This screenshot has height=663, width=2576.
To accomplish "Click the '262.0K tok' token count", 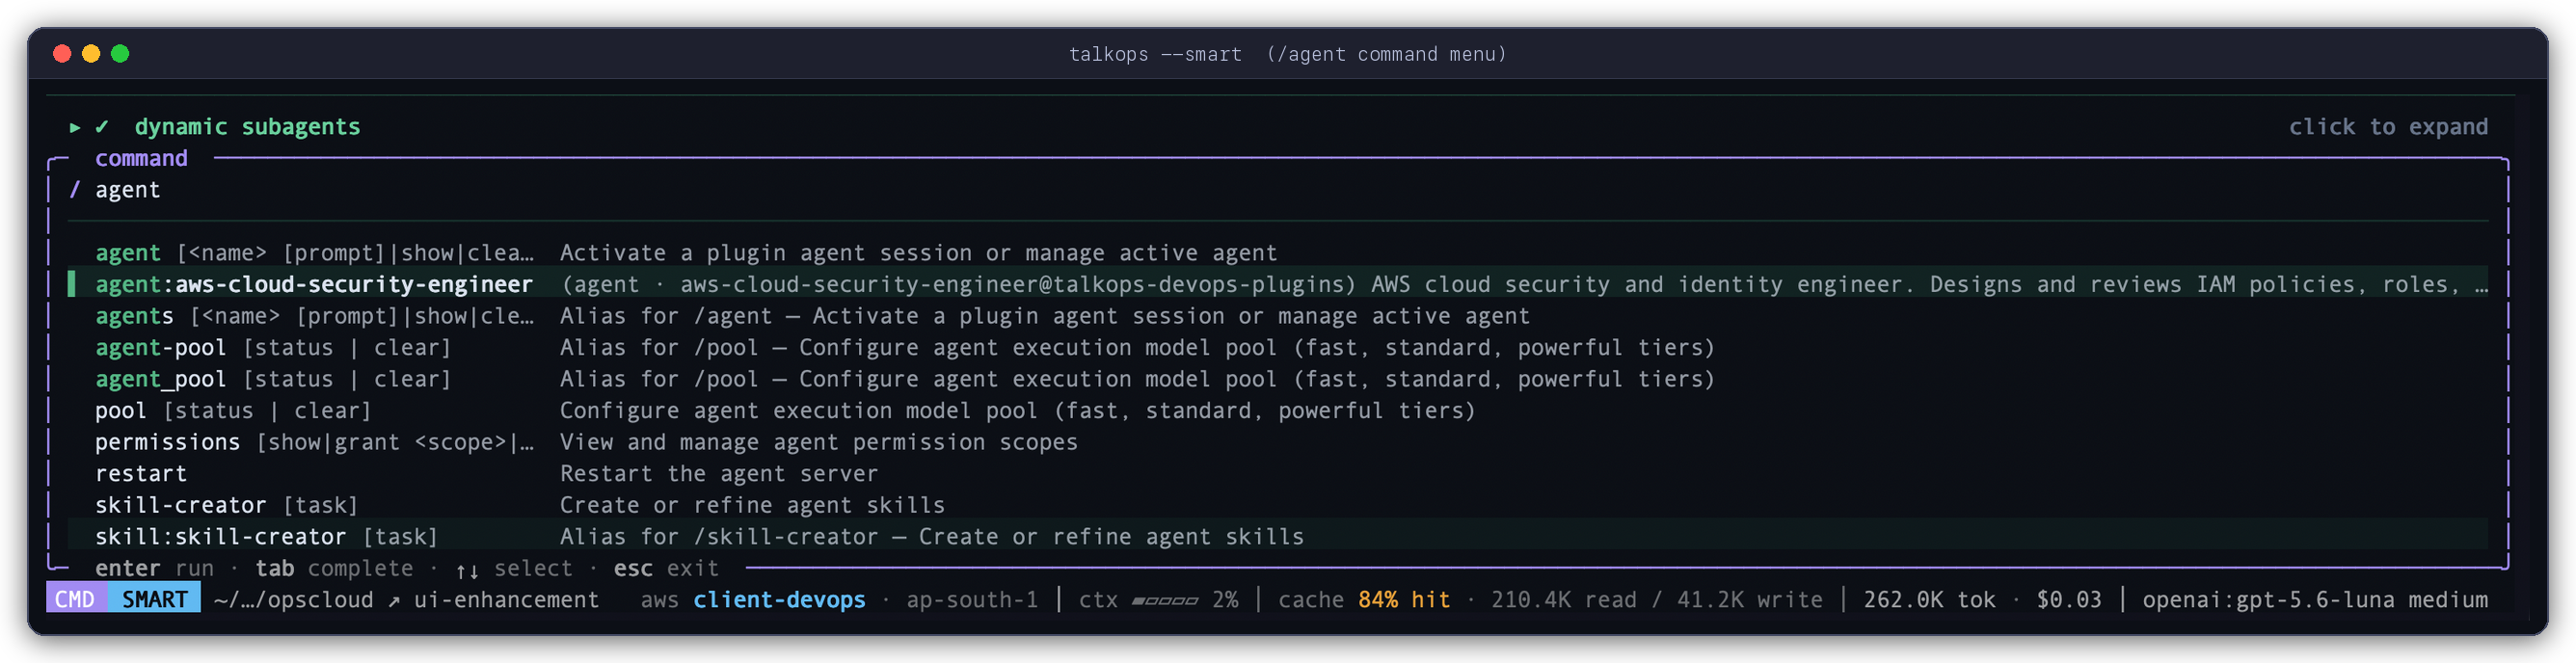I will coord(1929,599).
